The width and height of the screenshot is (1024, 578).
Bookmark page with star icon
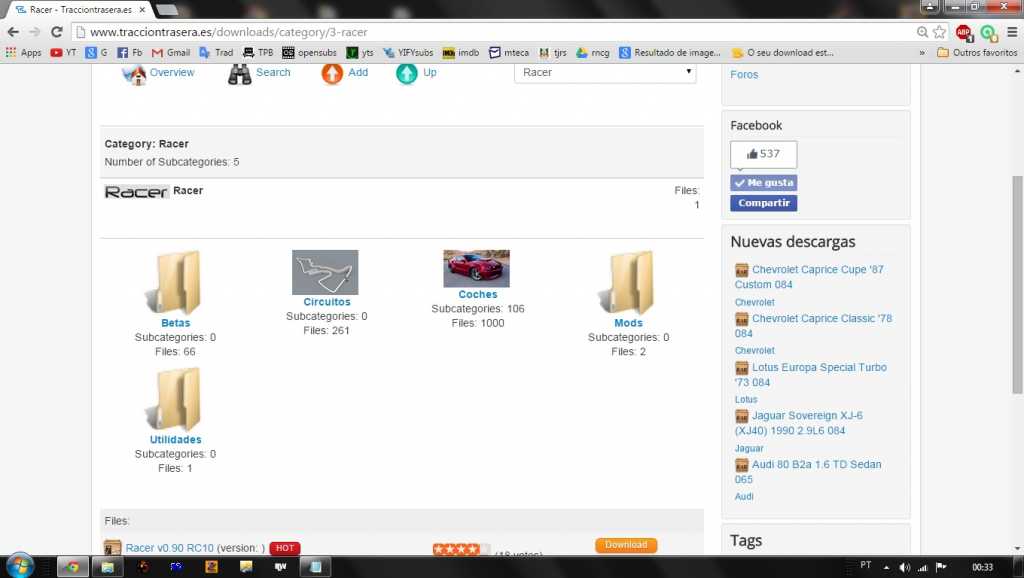tap(939, 32)
